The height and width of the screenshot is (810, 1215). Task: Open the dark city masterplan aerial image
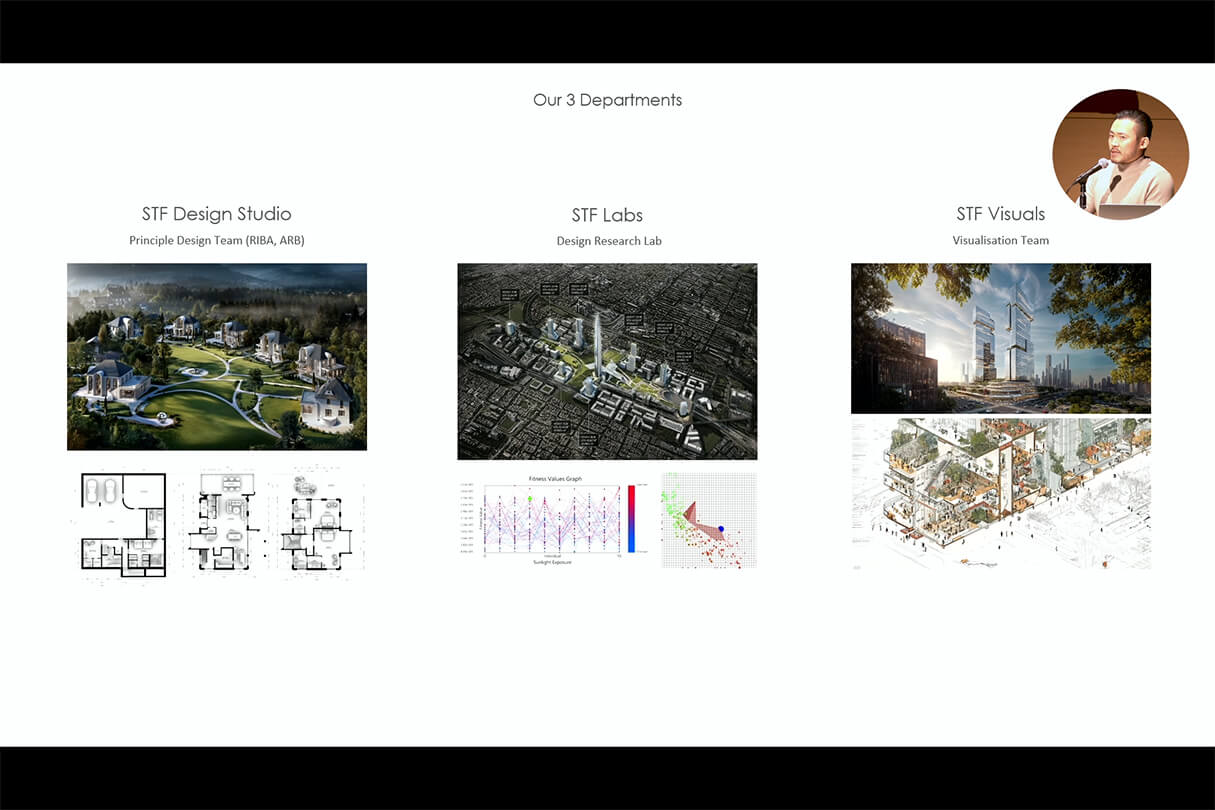(x=607, y=361)
